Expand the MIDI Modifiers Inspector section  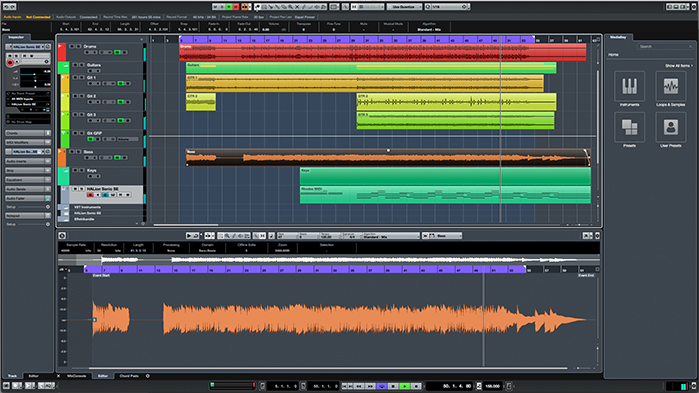28,142
